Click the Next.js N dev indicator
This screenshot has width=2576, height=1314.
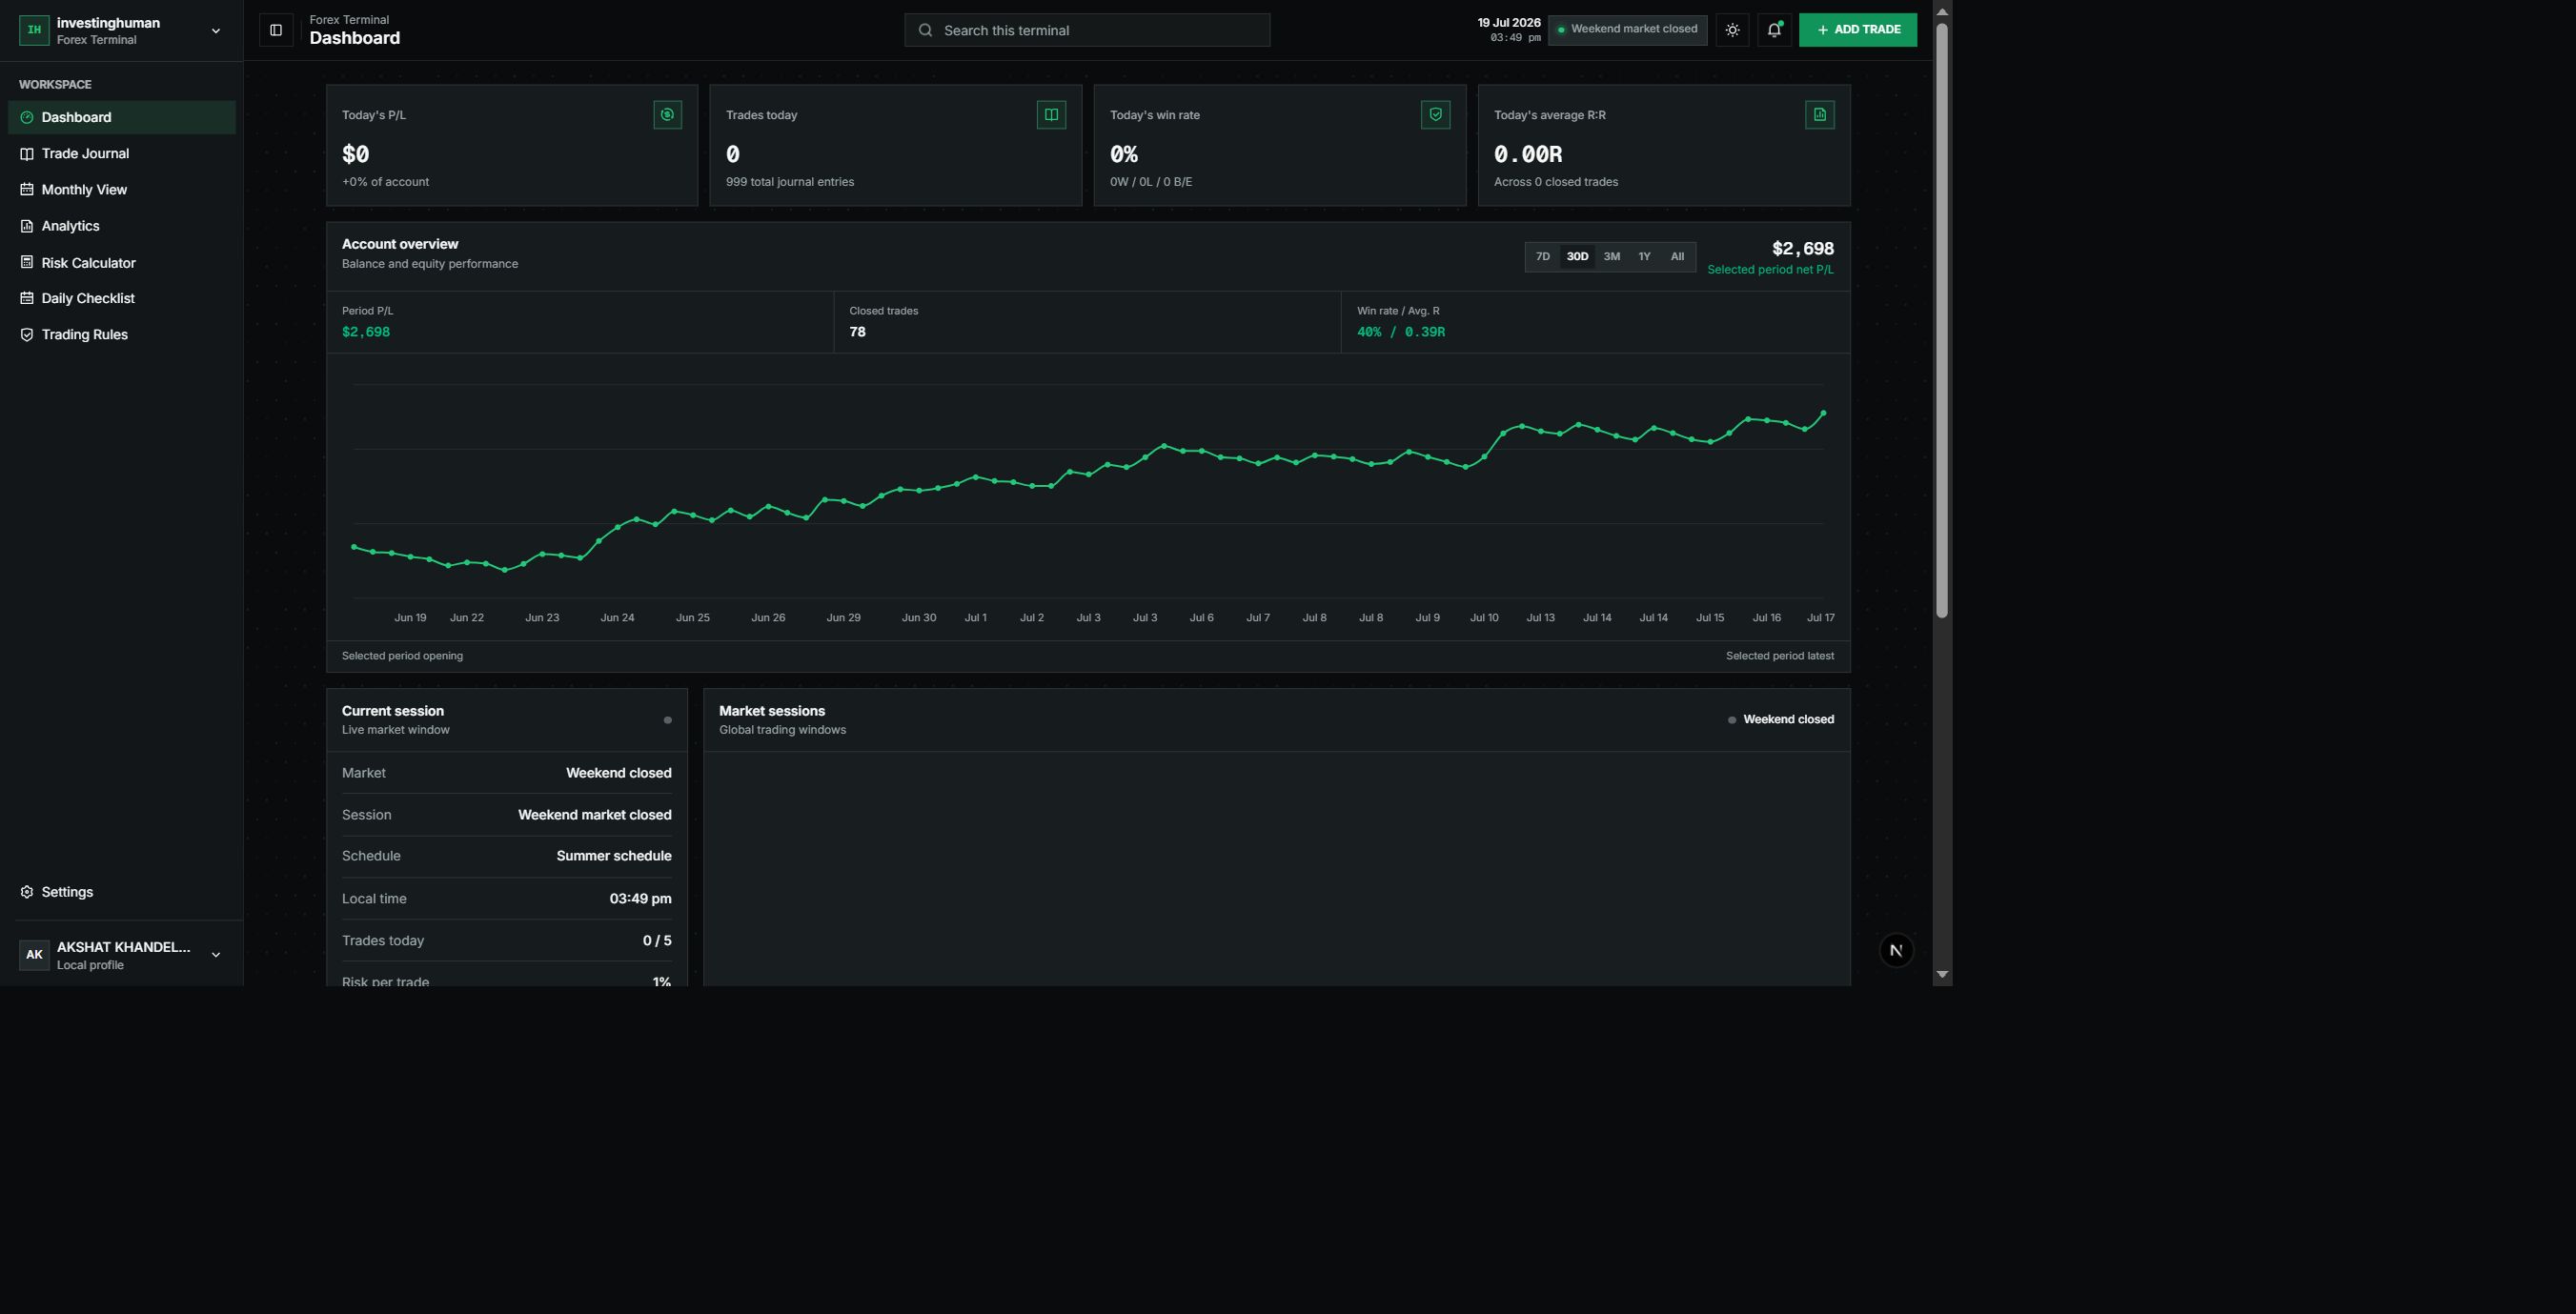click(x=1896, y=951)
